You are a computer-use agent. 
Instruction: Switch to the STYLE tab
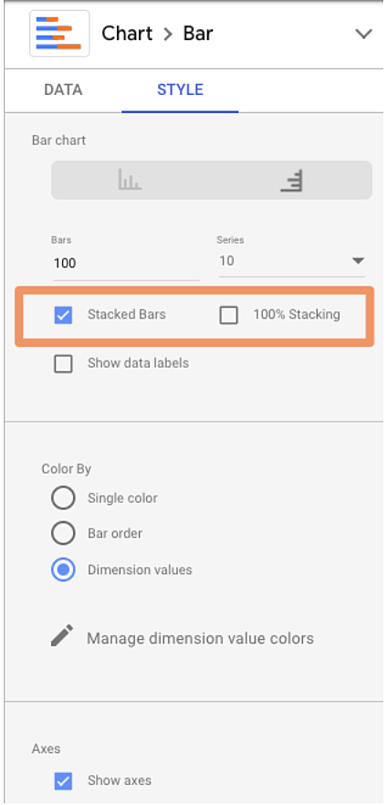click(x=180, y=90)
